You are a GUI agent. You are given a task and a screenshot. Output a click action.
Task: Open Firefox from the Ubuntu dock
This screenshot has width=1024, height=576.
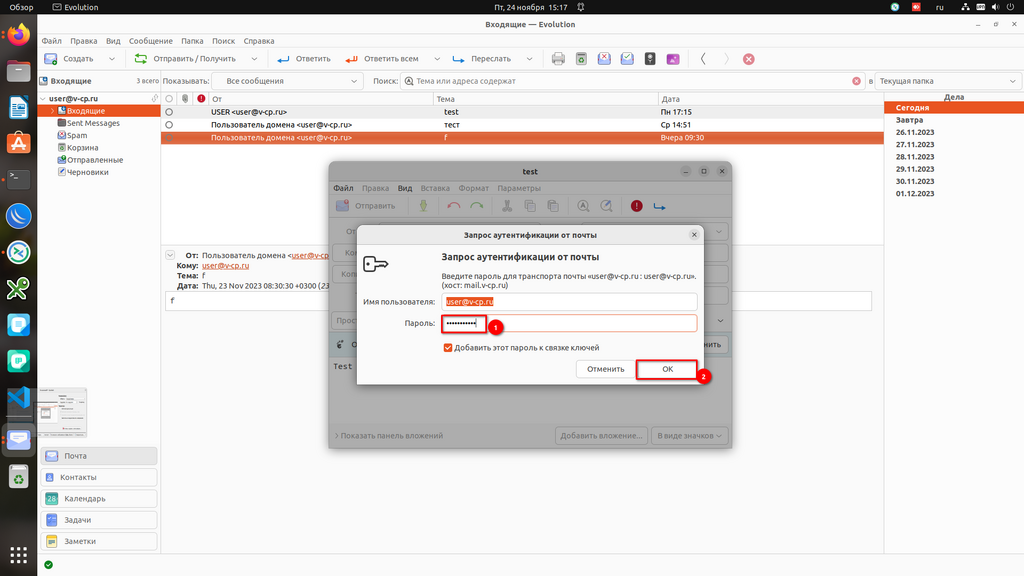18,35
